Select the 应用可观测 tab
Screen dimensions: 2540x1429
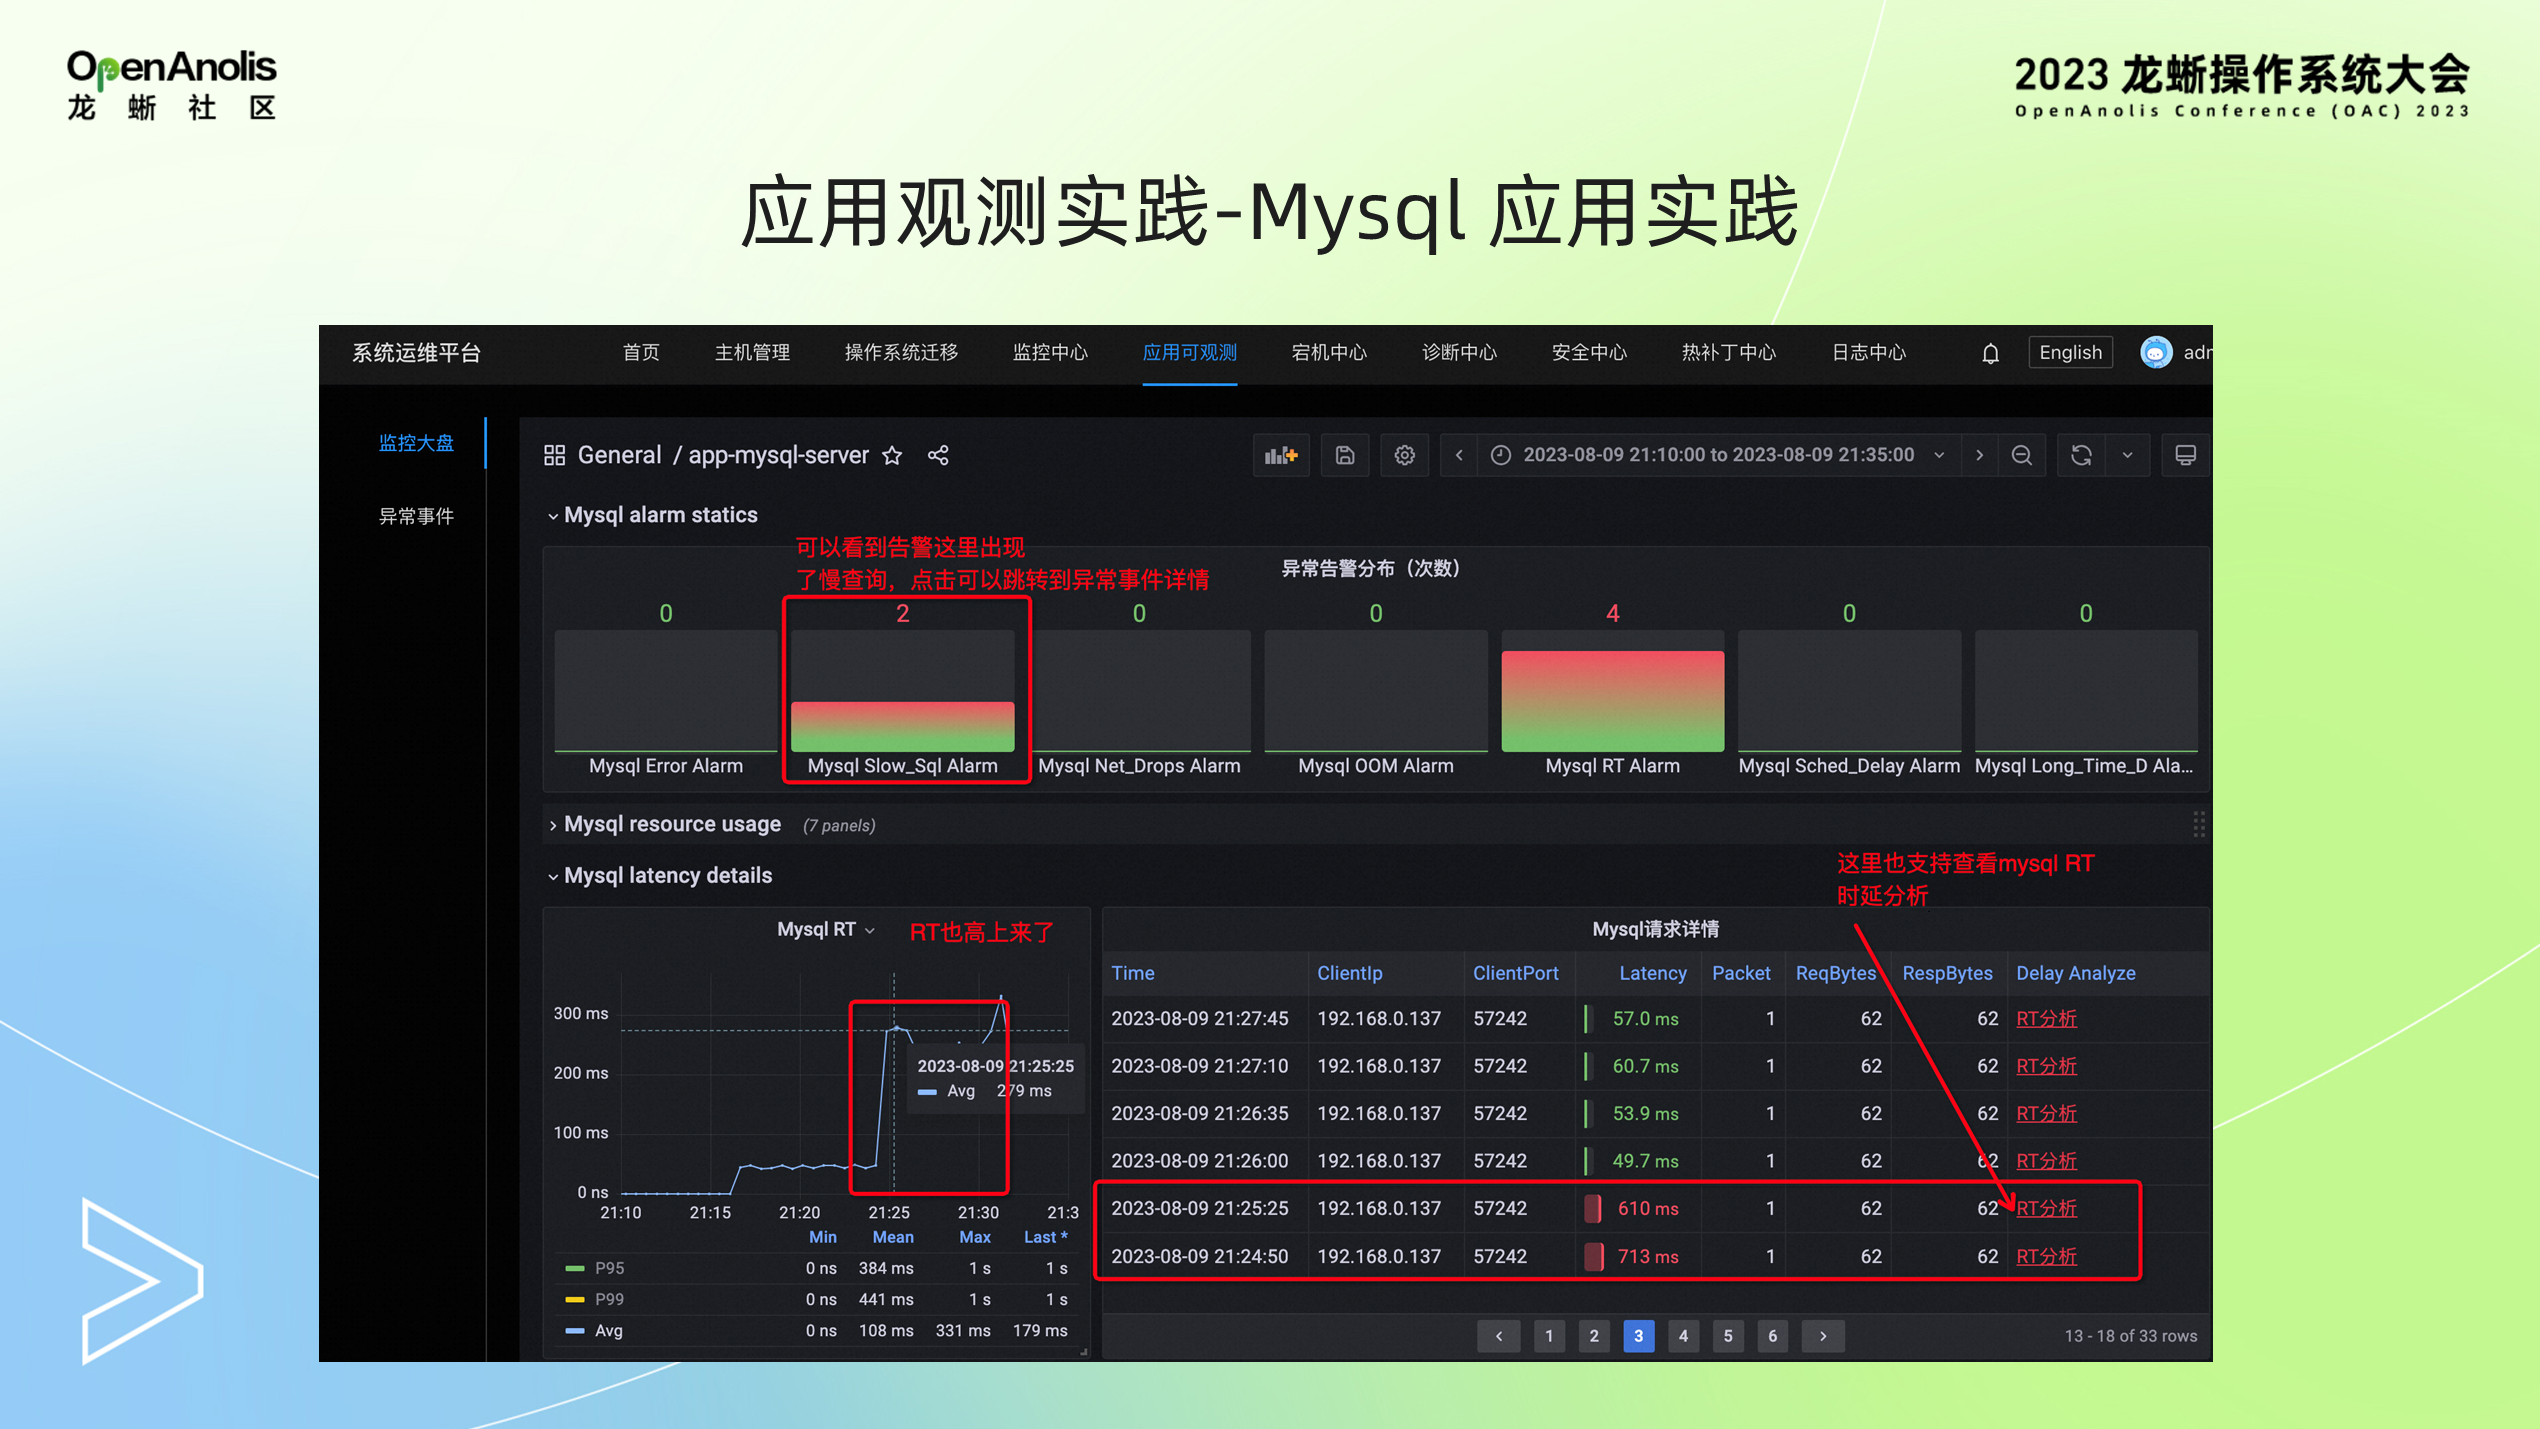click(1190, 353)
